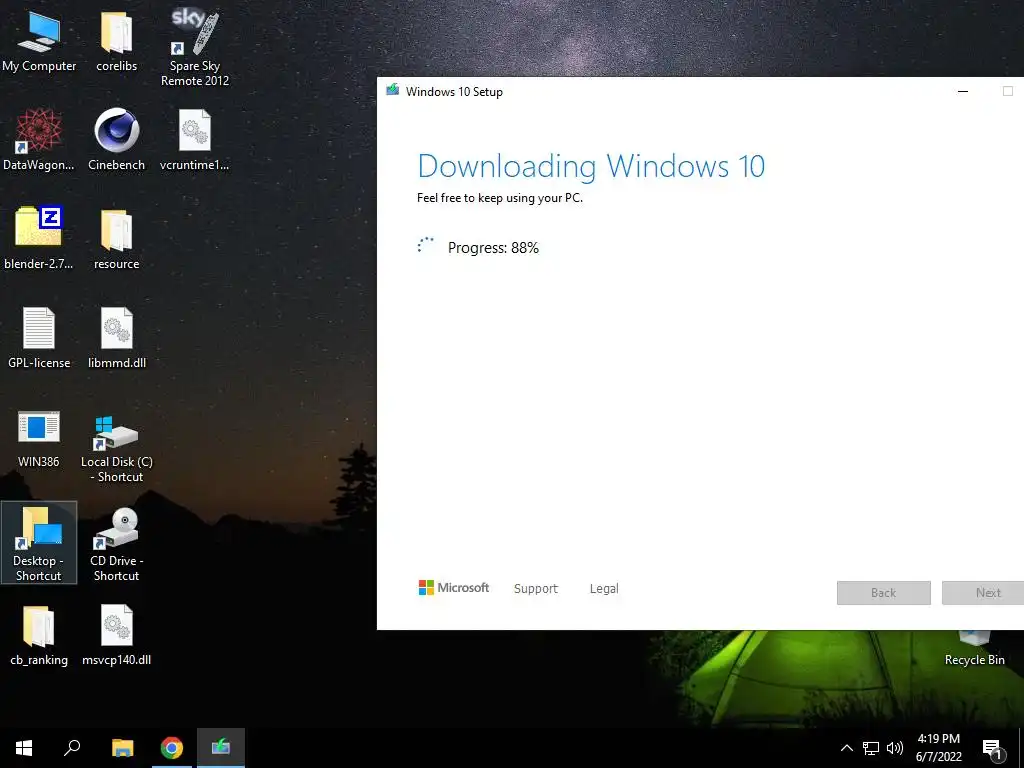Select the vcruntime1... file icon

point(195,140)
